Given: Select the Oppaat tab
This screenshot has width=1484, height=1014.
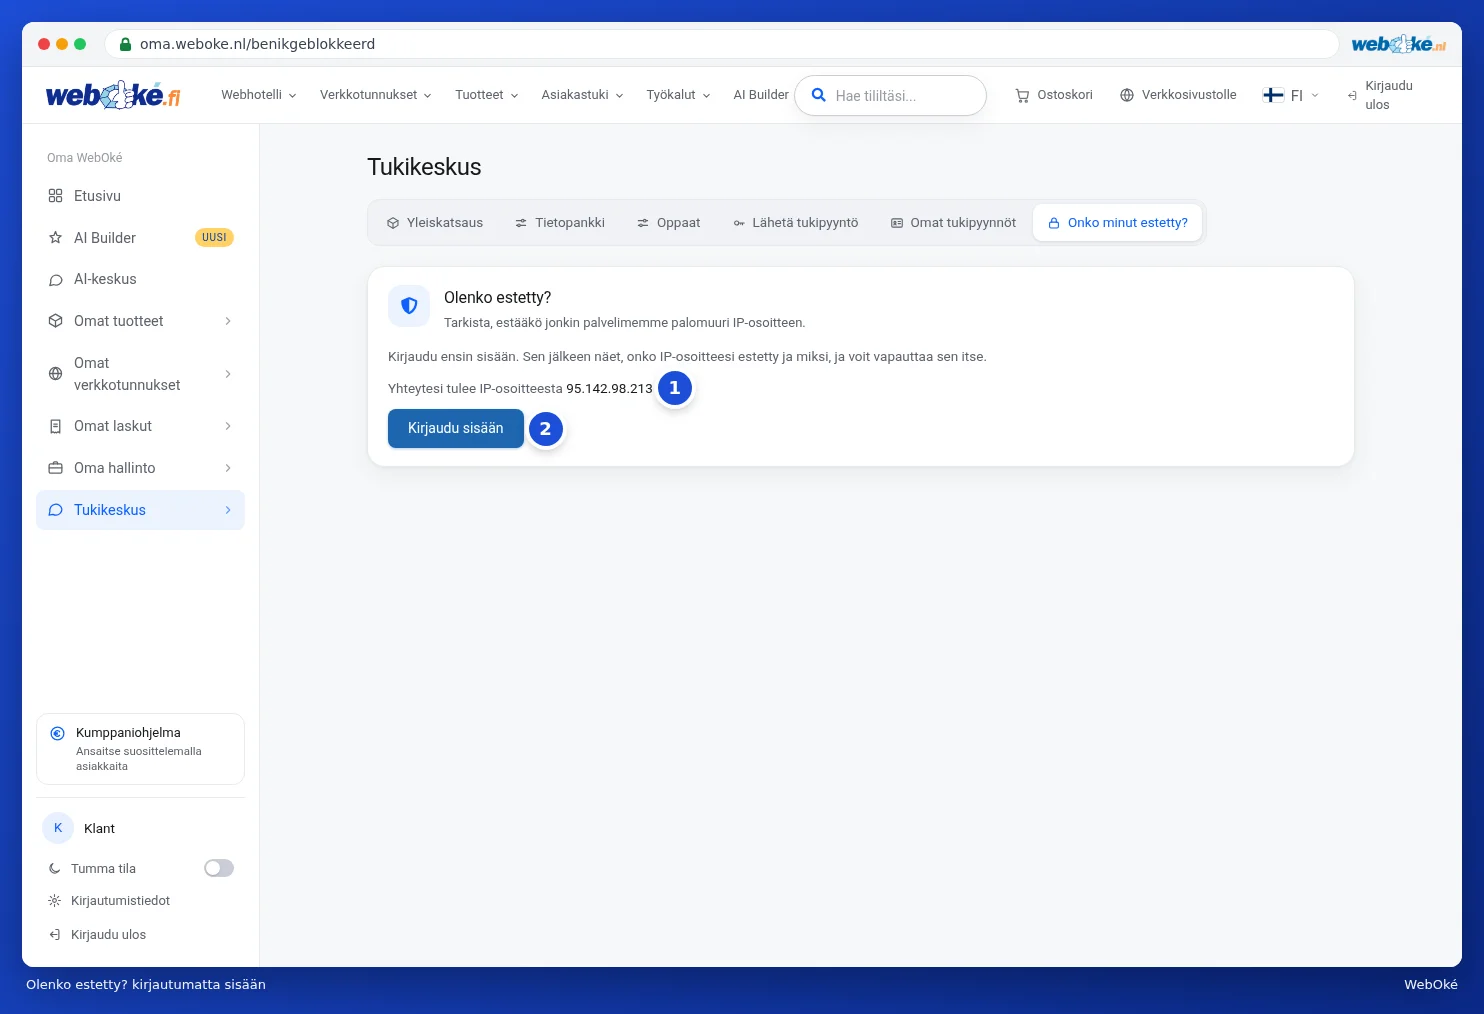Looking at the screenshot, I should click(669, 223).
